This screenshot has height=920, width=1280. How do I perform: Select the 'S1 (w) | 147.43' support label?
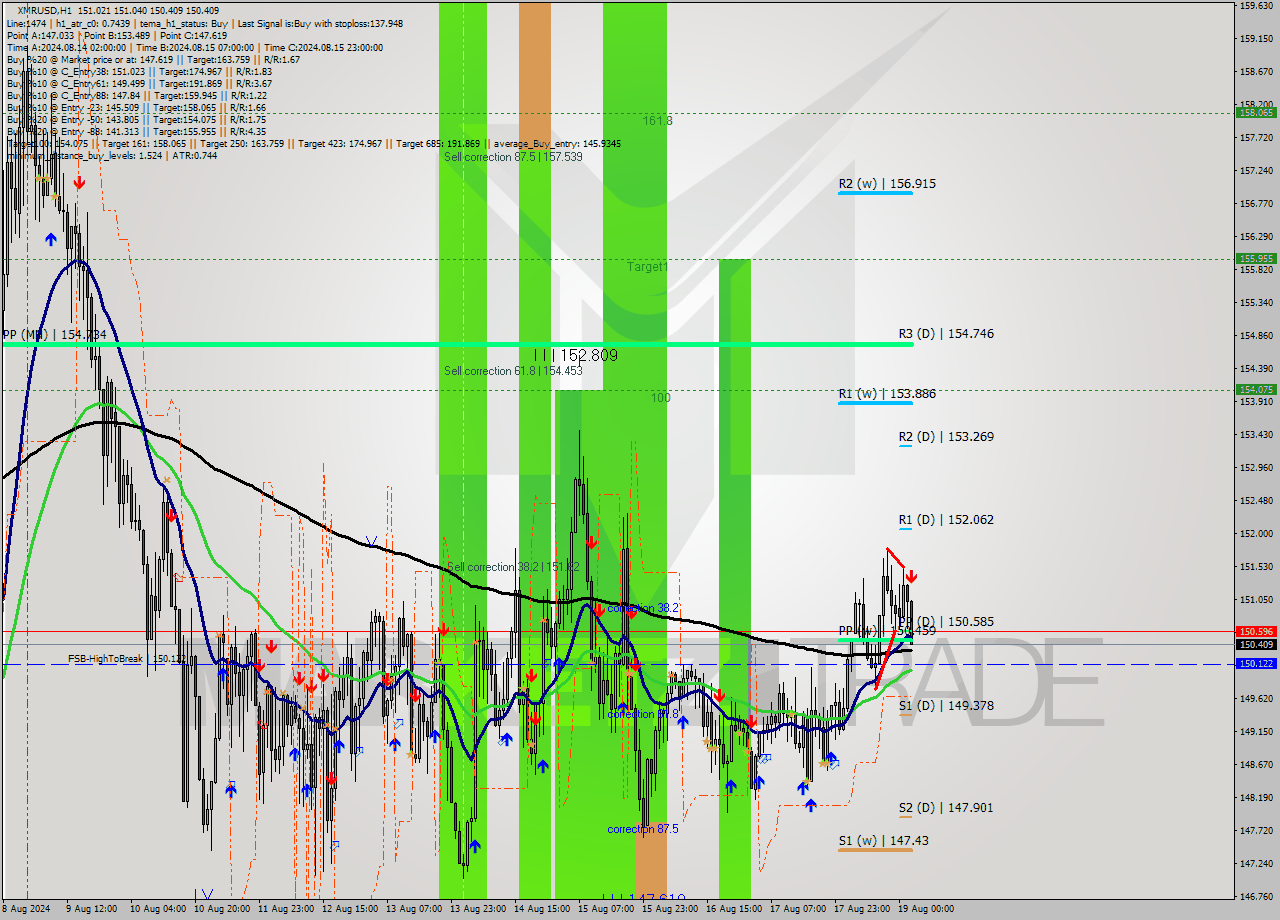pos(883,841)
